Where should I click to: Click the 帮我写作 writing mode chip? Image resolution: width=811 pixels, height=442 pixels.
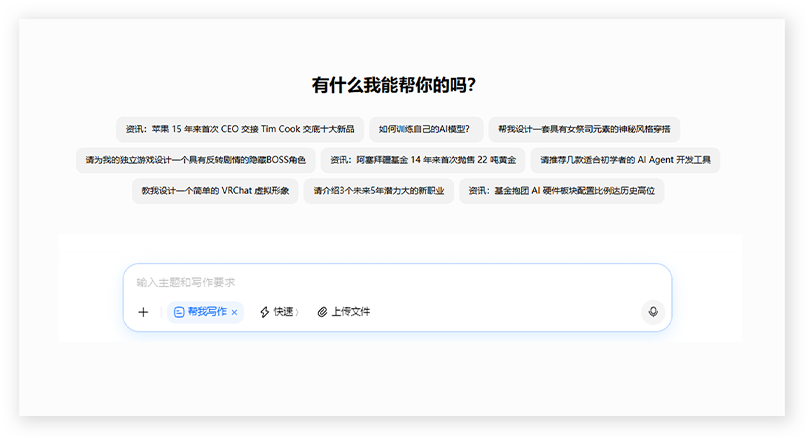206,312
